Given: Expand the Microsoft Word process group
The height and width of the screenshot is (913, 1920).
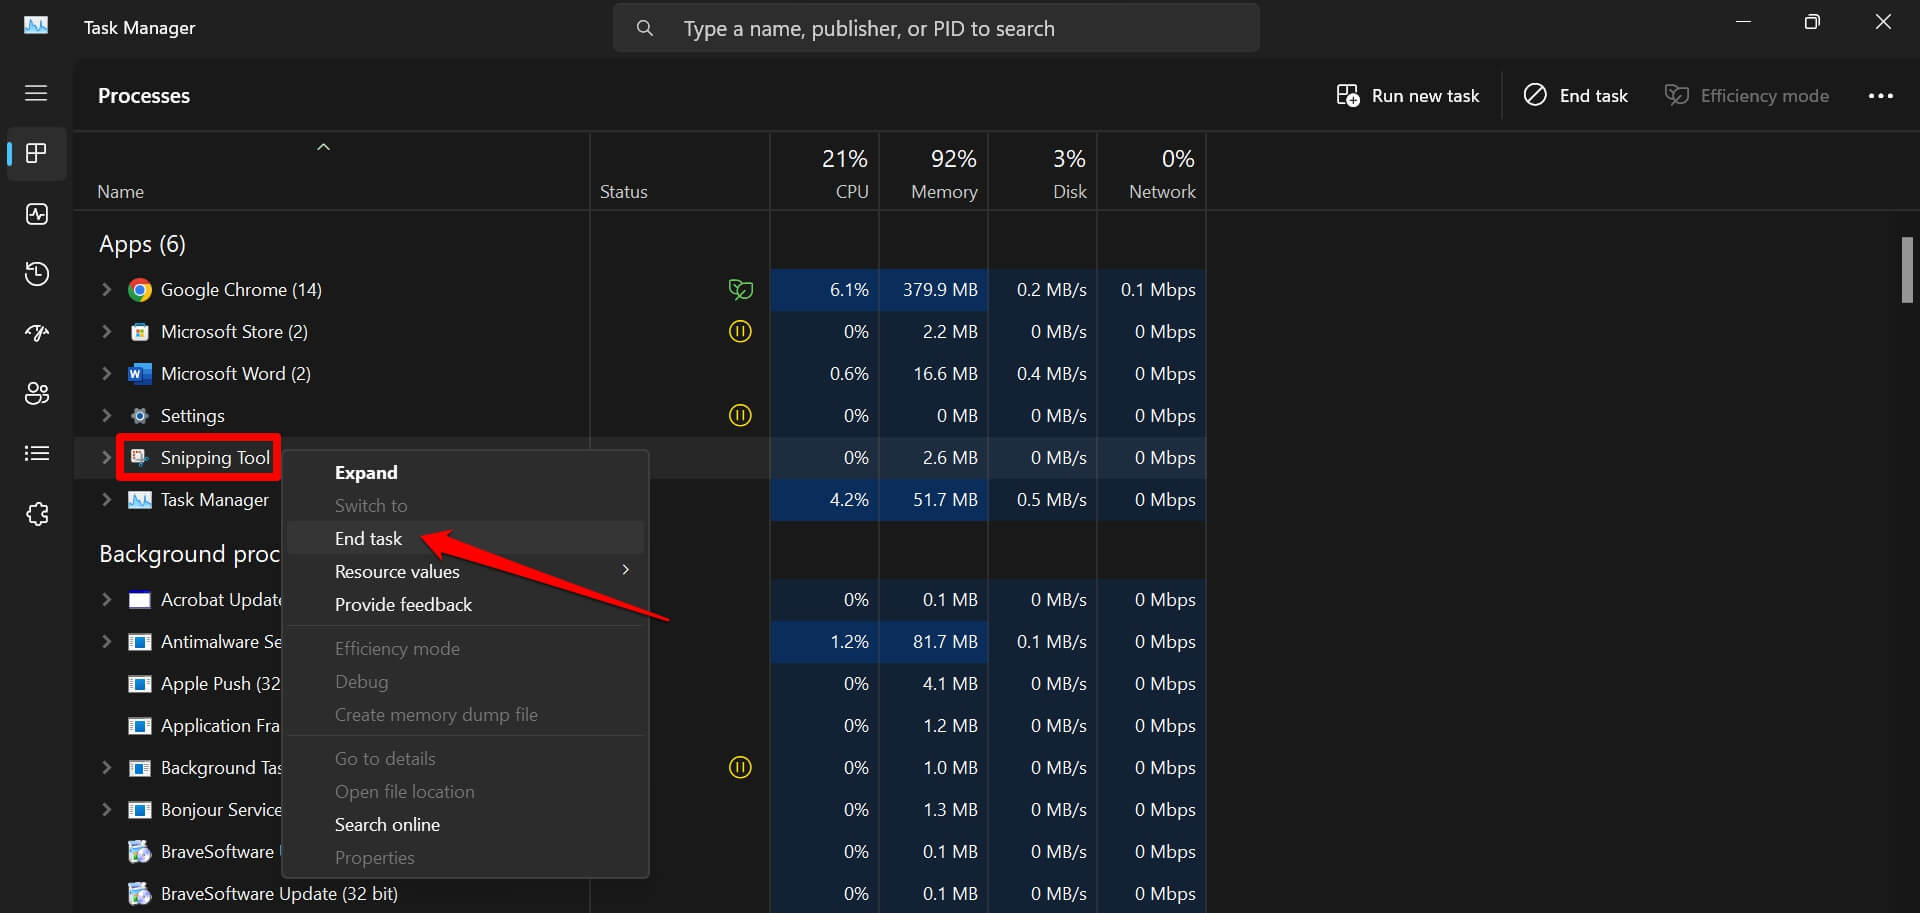Looking at the screenshot, I should coord(106,373).
